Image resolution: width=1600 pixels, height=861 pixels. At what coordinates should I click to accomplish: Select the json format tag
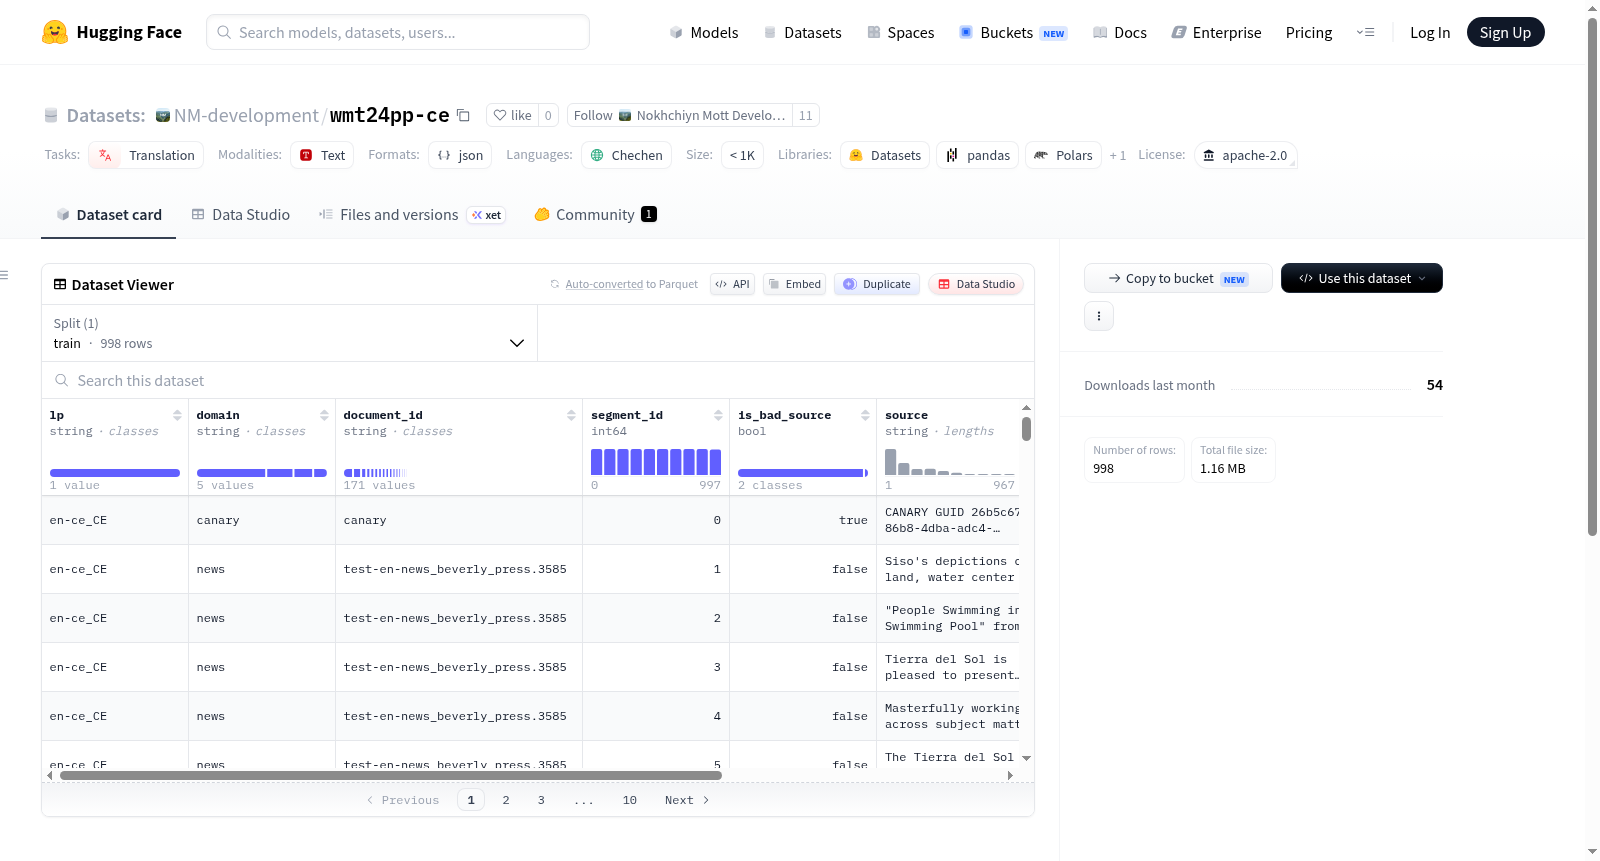point(460,155)
